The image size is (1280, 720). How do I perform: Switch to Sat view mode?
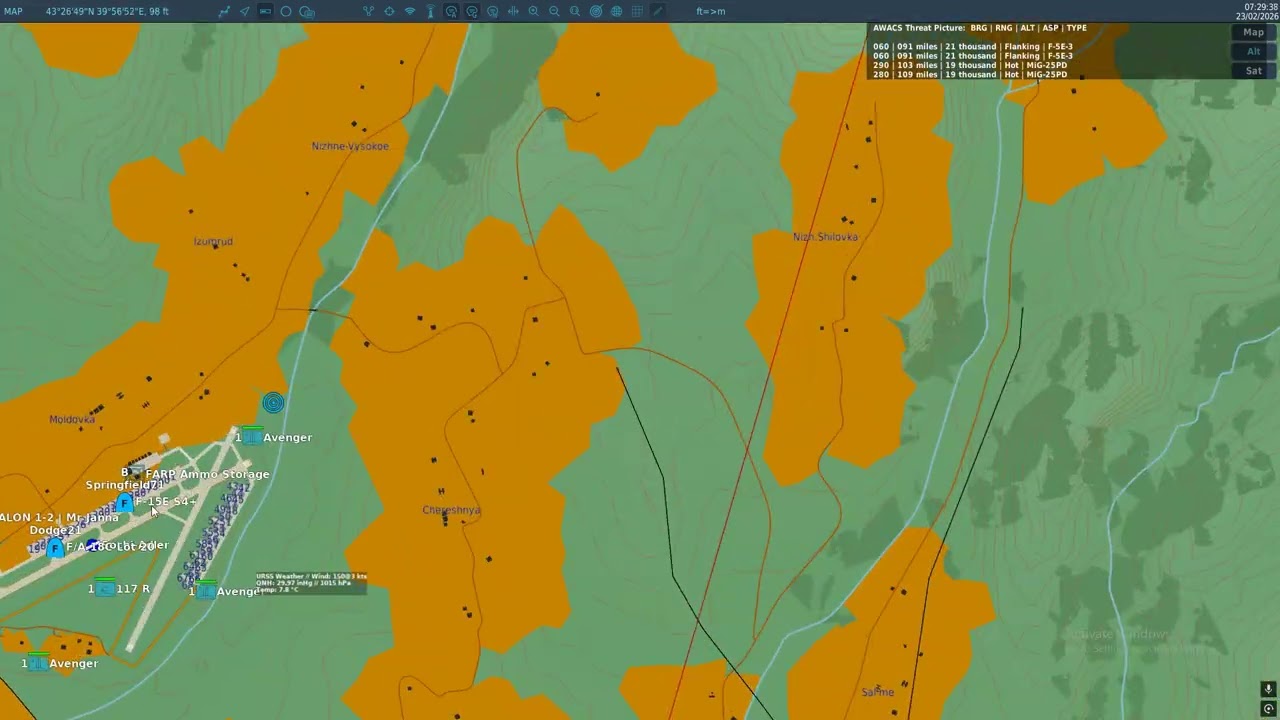coord(1253,70)
